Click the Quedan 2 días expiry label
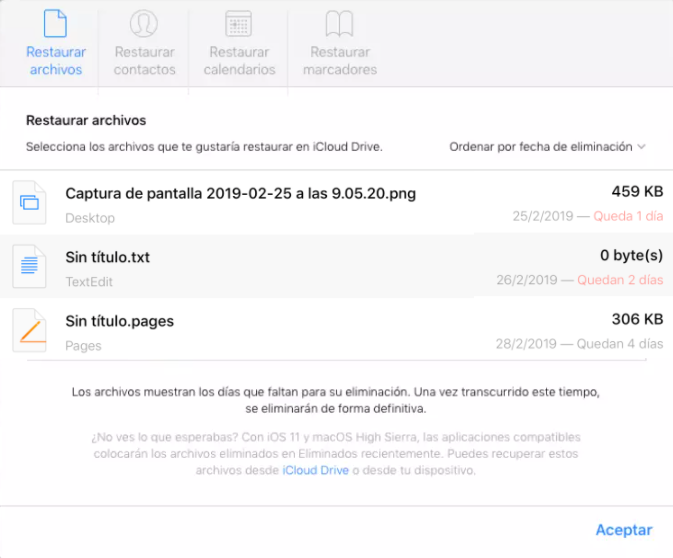Viewport: 673px width, 558px height. pyautogui.click(x=622, y=280)
